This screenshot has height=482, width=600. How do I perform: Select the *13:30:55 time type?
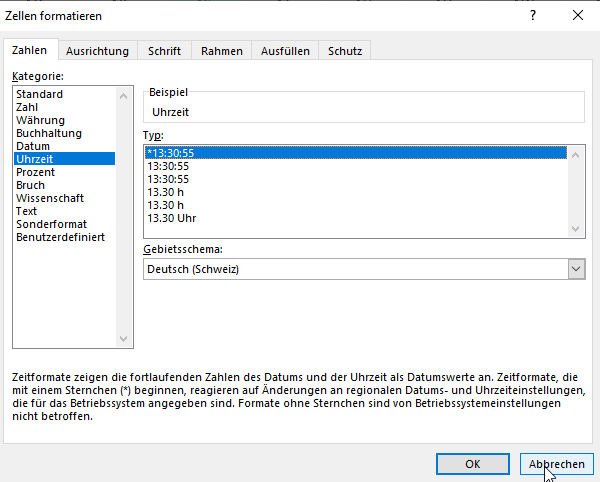[x=356, y=153]
